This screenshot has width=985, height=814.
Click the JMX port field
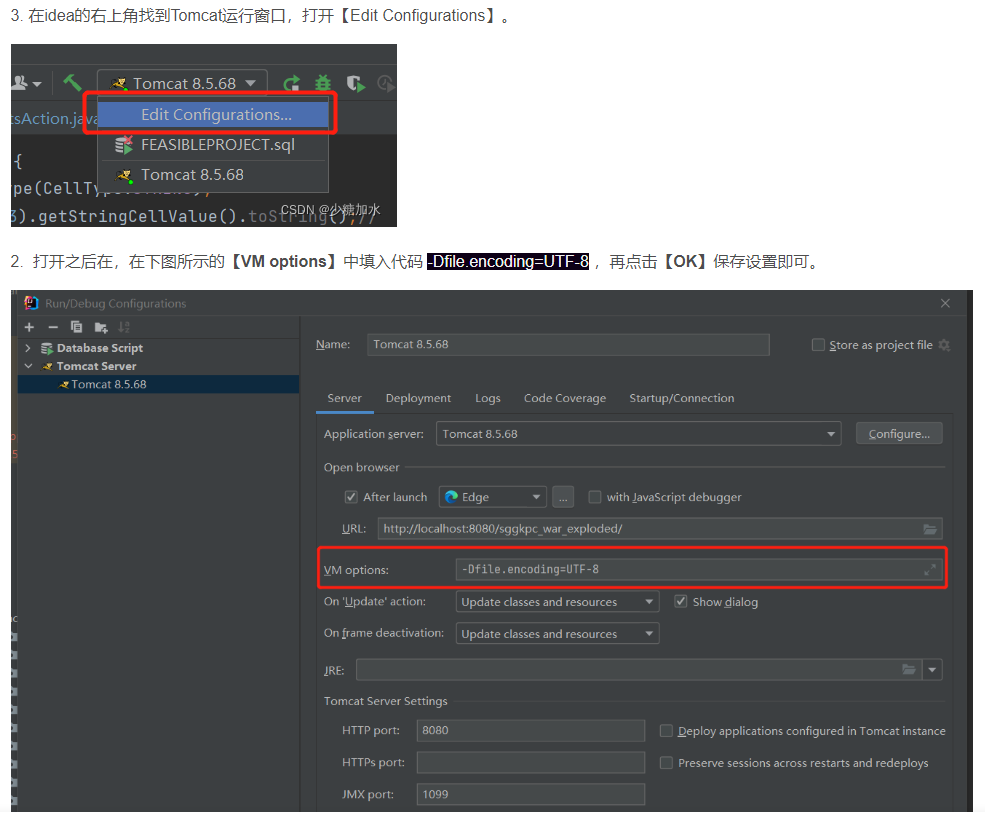pyautogui.click(x=531, y=794)
